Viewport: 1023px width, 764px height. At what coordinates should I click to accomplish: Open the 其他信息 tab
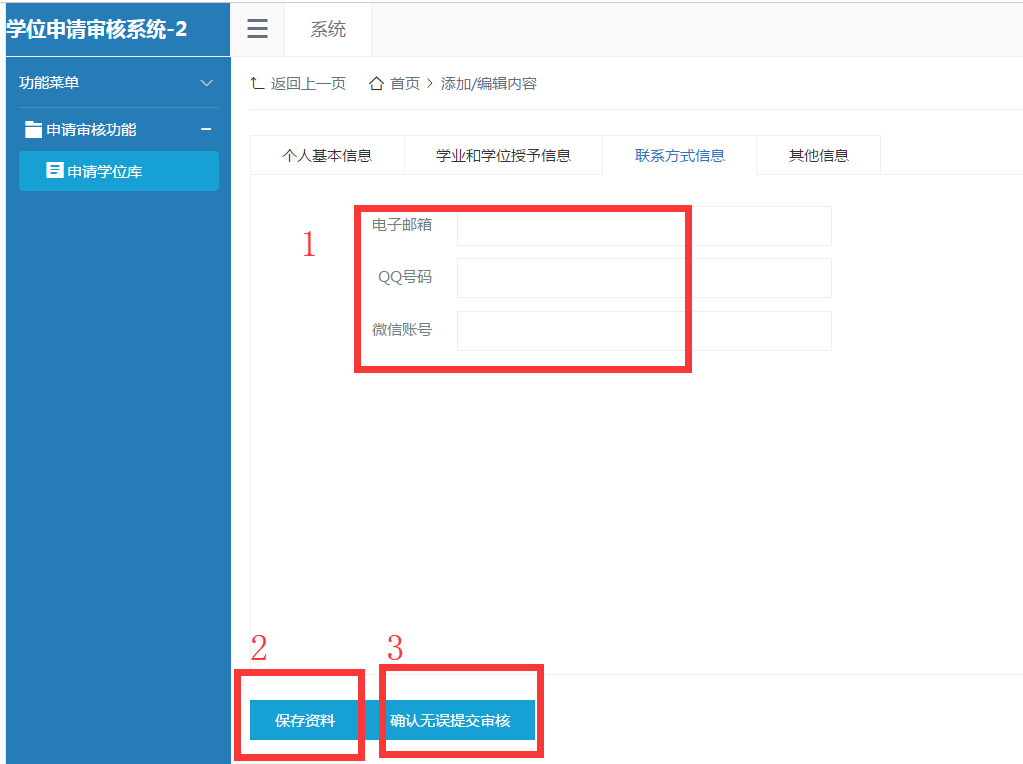(817, 154)
